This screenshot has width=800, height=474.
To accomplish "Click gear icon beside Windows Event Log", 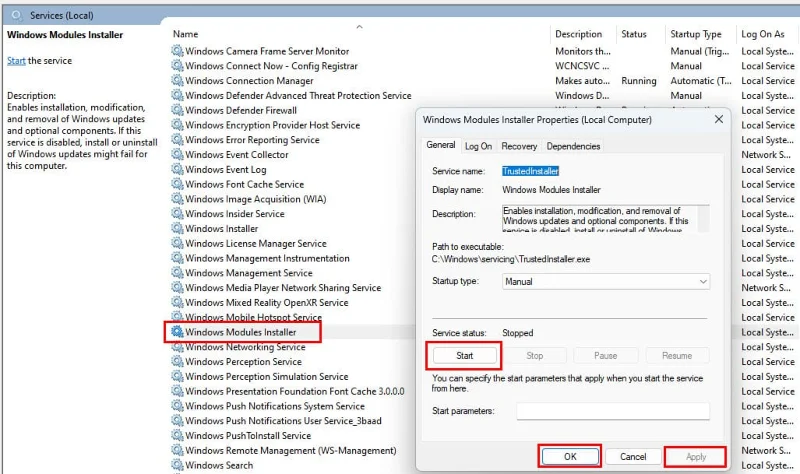I will pos(177,169).
